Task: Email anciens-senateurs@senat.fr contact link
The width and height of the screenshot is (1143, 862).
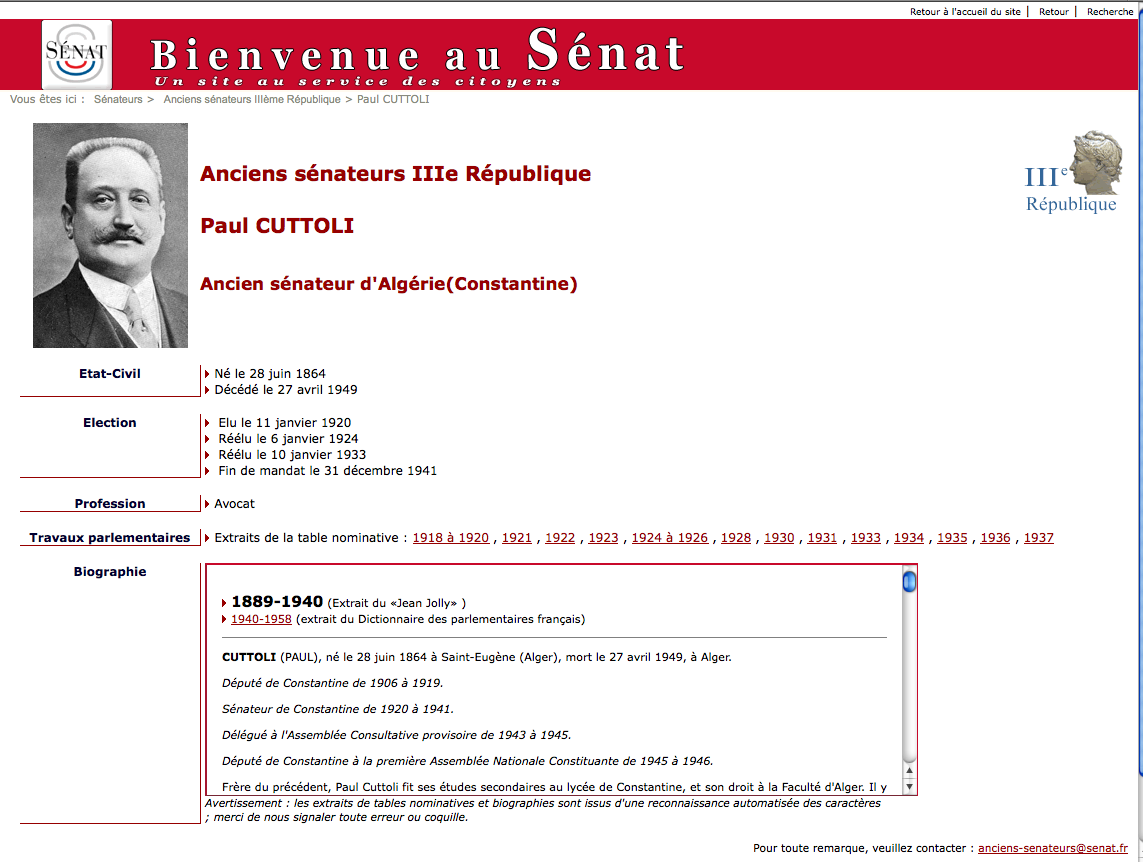Action: pos(1053,848)
